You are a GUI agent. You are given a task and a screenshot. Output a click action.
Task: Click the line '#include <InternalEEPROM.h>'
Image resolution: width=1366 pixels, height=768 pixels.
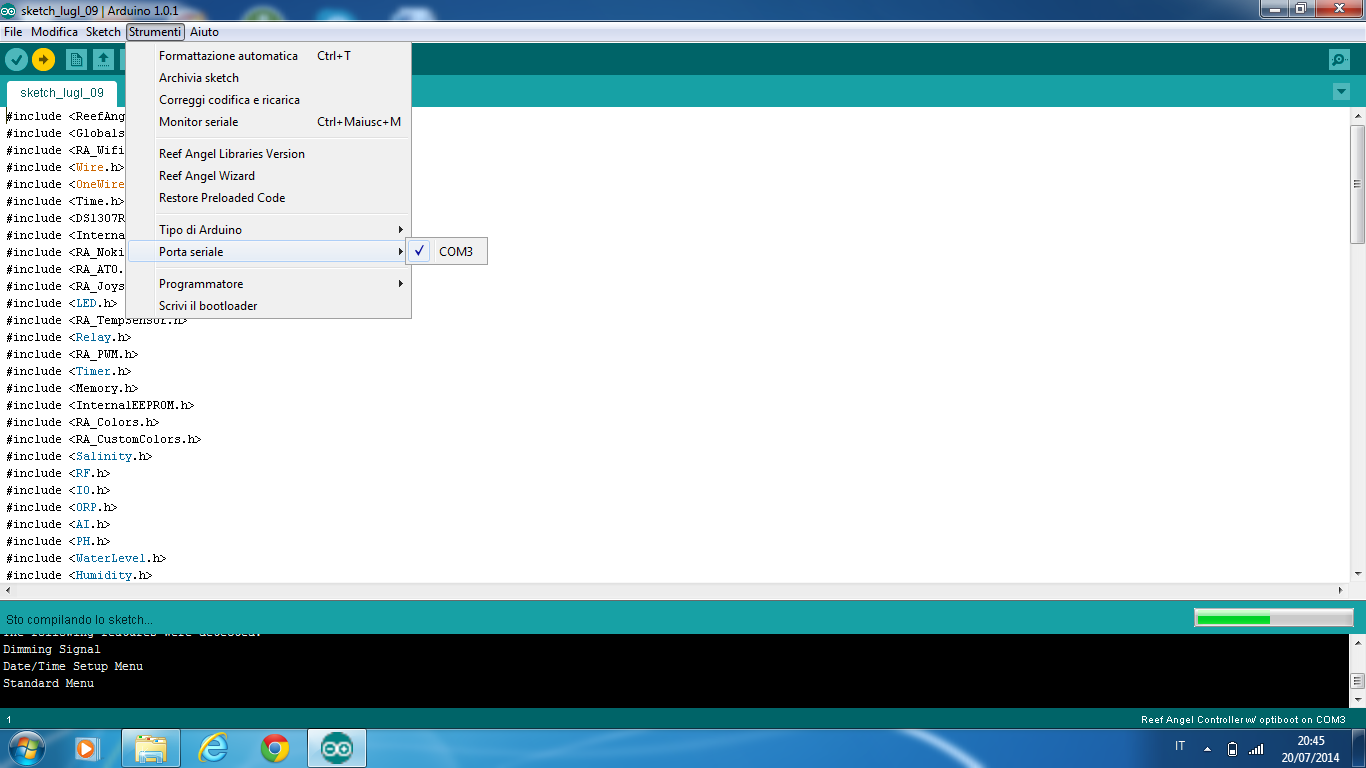click(x=100, y=405)
